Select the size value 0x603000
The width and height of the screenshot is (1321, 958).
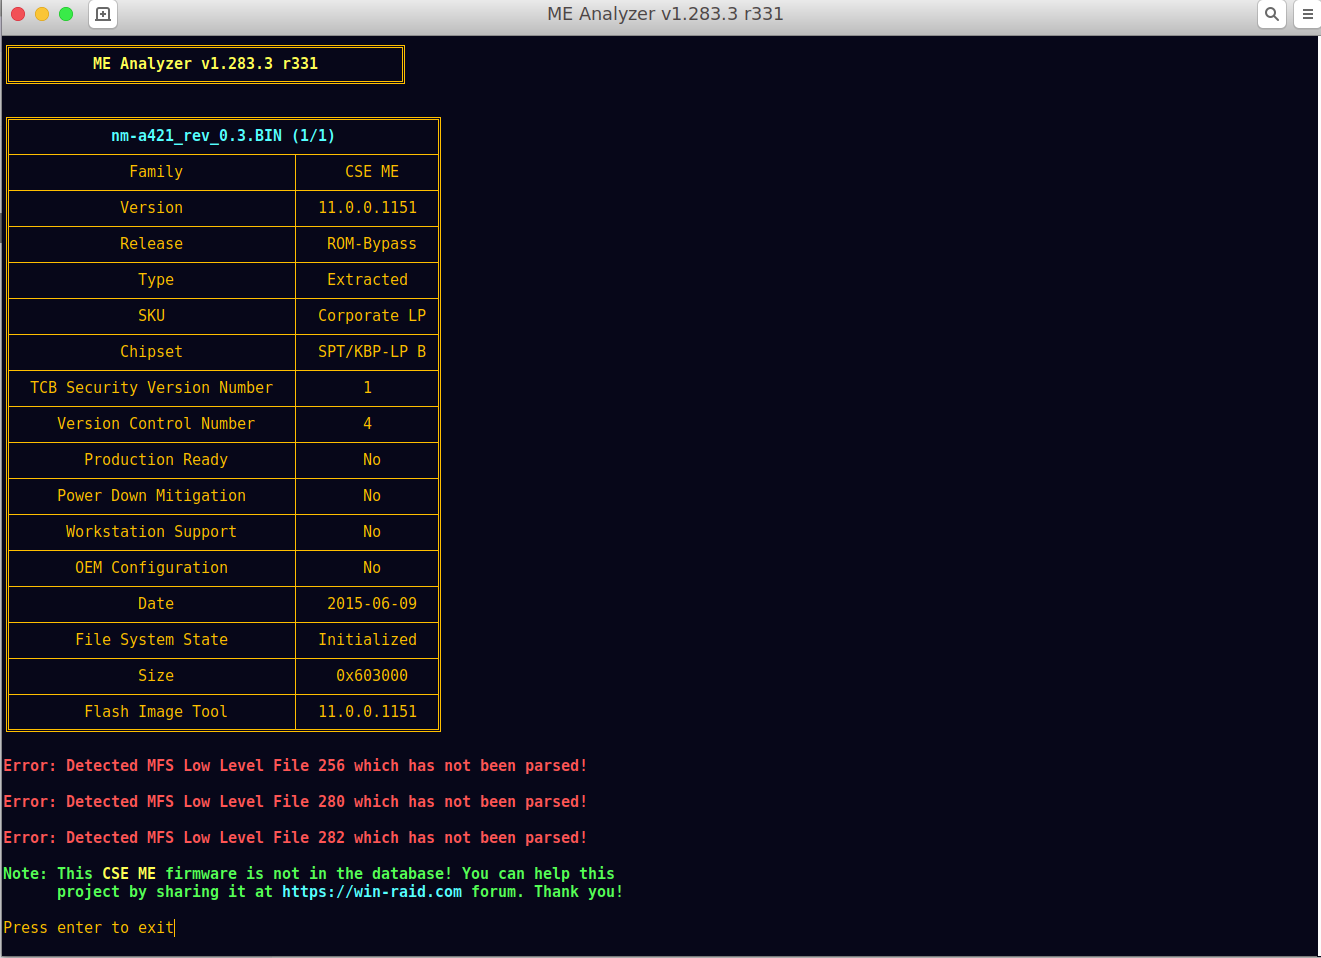pyautogui.click(x=372, y=676)
